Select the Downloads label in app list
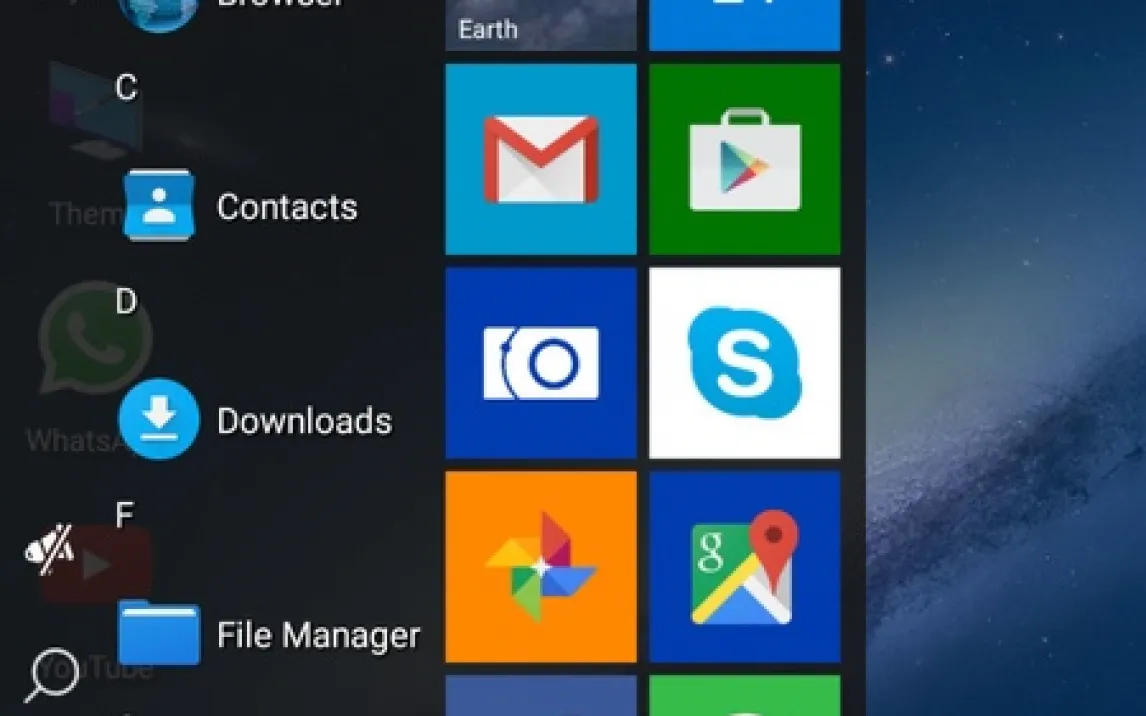This screenshot has width=1146, height=716. tap(304, 421)
